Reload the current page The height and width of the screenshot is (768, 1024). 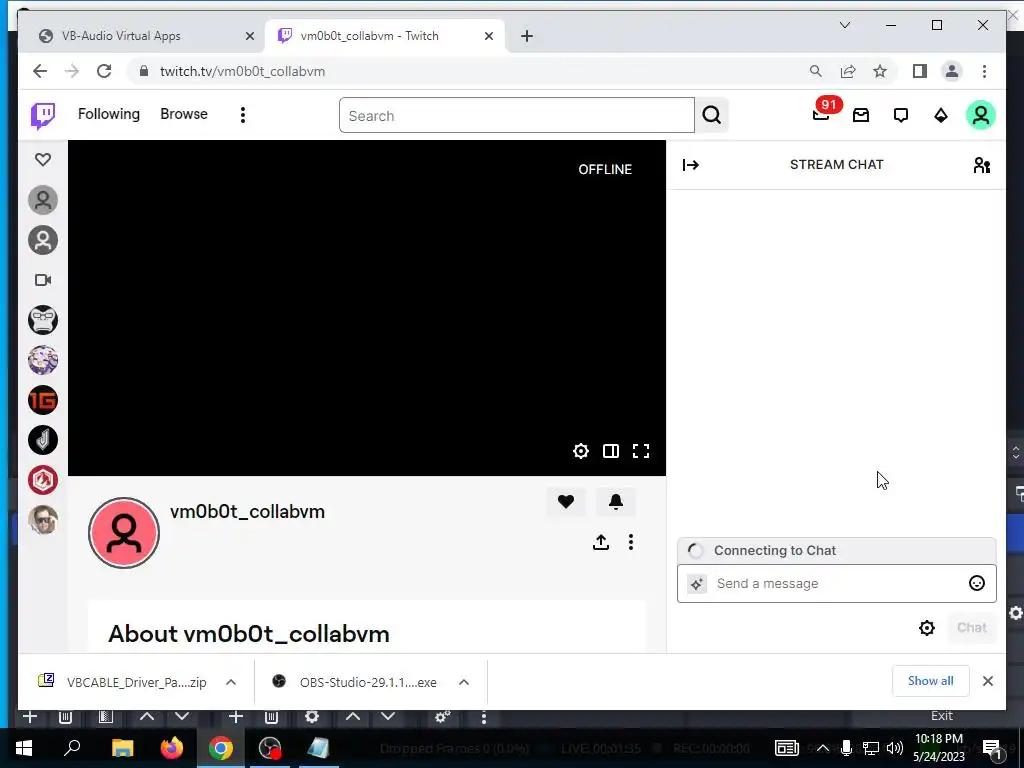[x=104, y=71]
